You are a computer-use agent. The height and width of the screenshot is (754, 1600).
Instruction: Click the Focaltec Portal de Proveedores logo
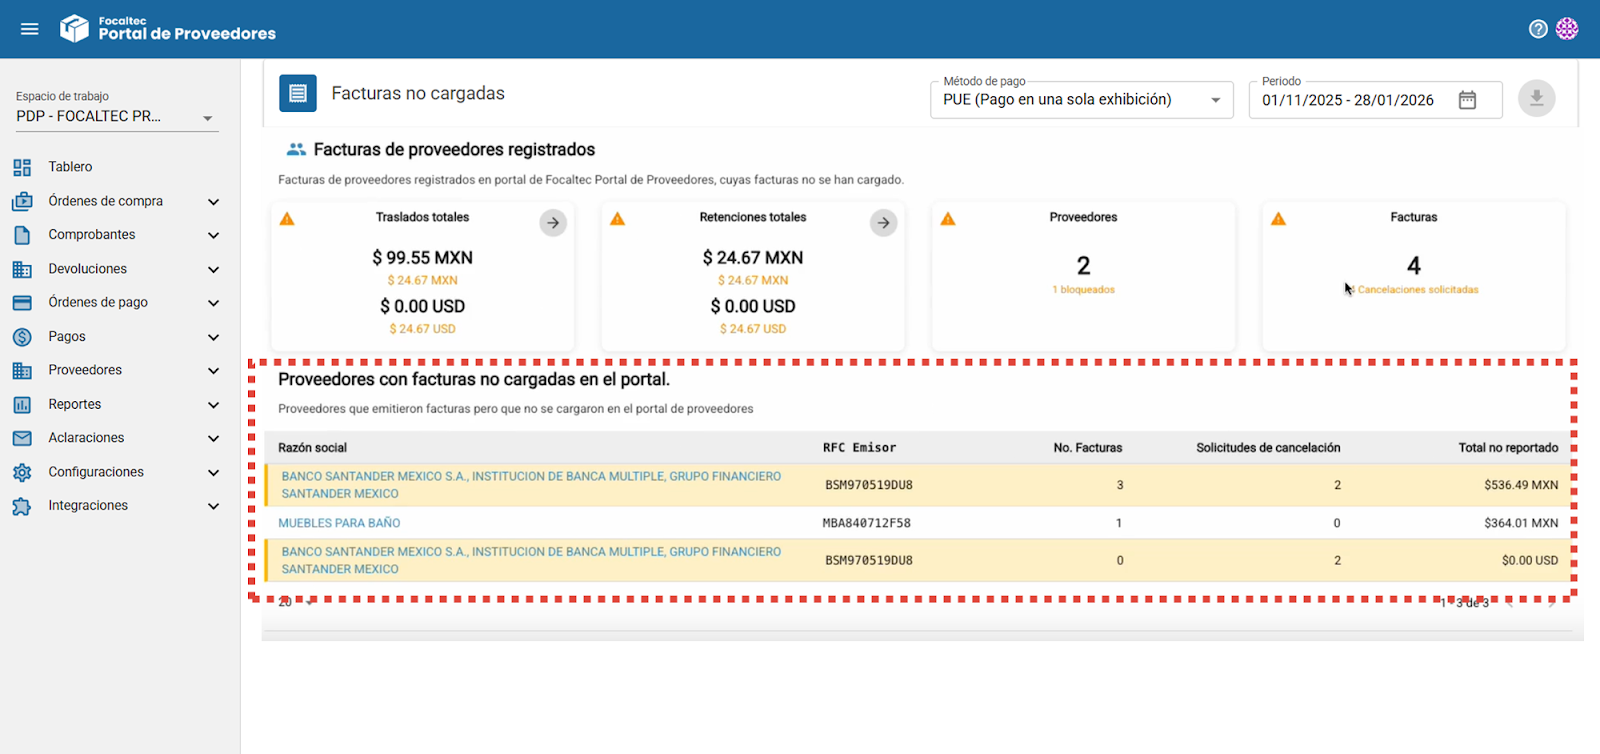(168, 28)
